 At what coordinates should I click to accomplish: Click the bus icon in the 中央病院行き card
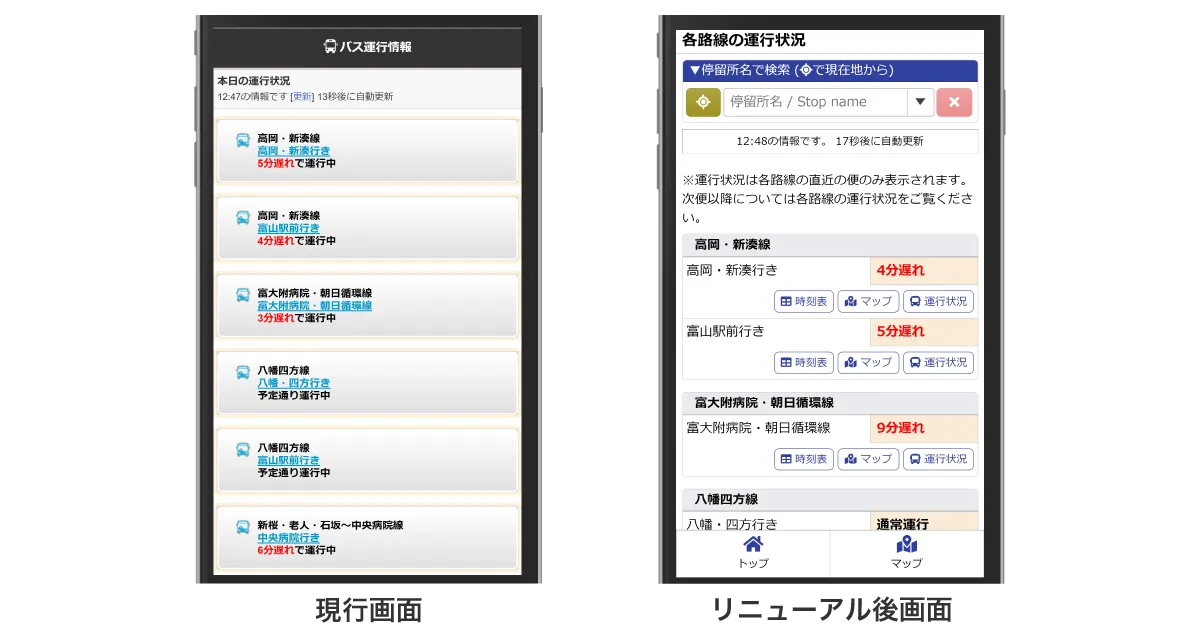(x=243, y=527)
